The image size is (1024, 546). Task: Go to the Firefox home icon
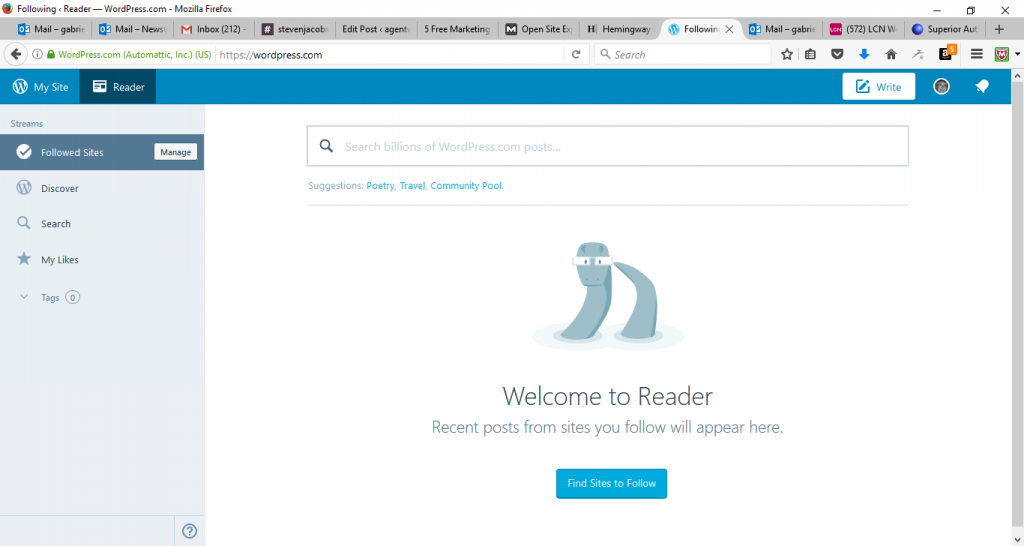891,54
